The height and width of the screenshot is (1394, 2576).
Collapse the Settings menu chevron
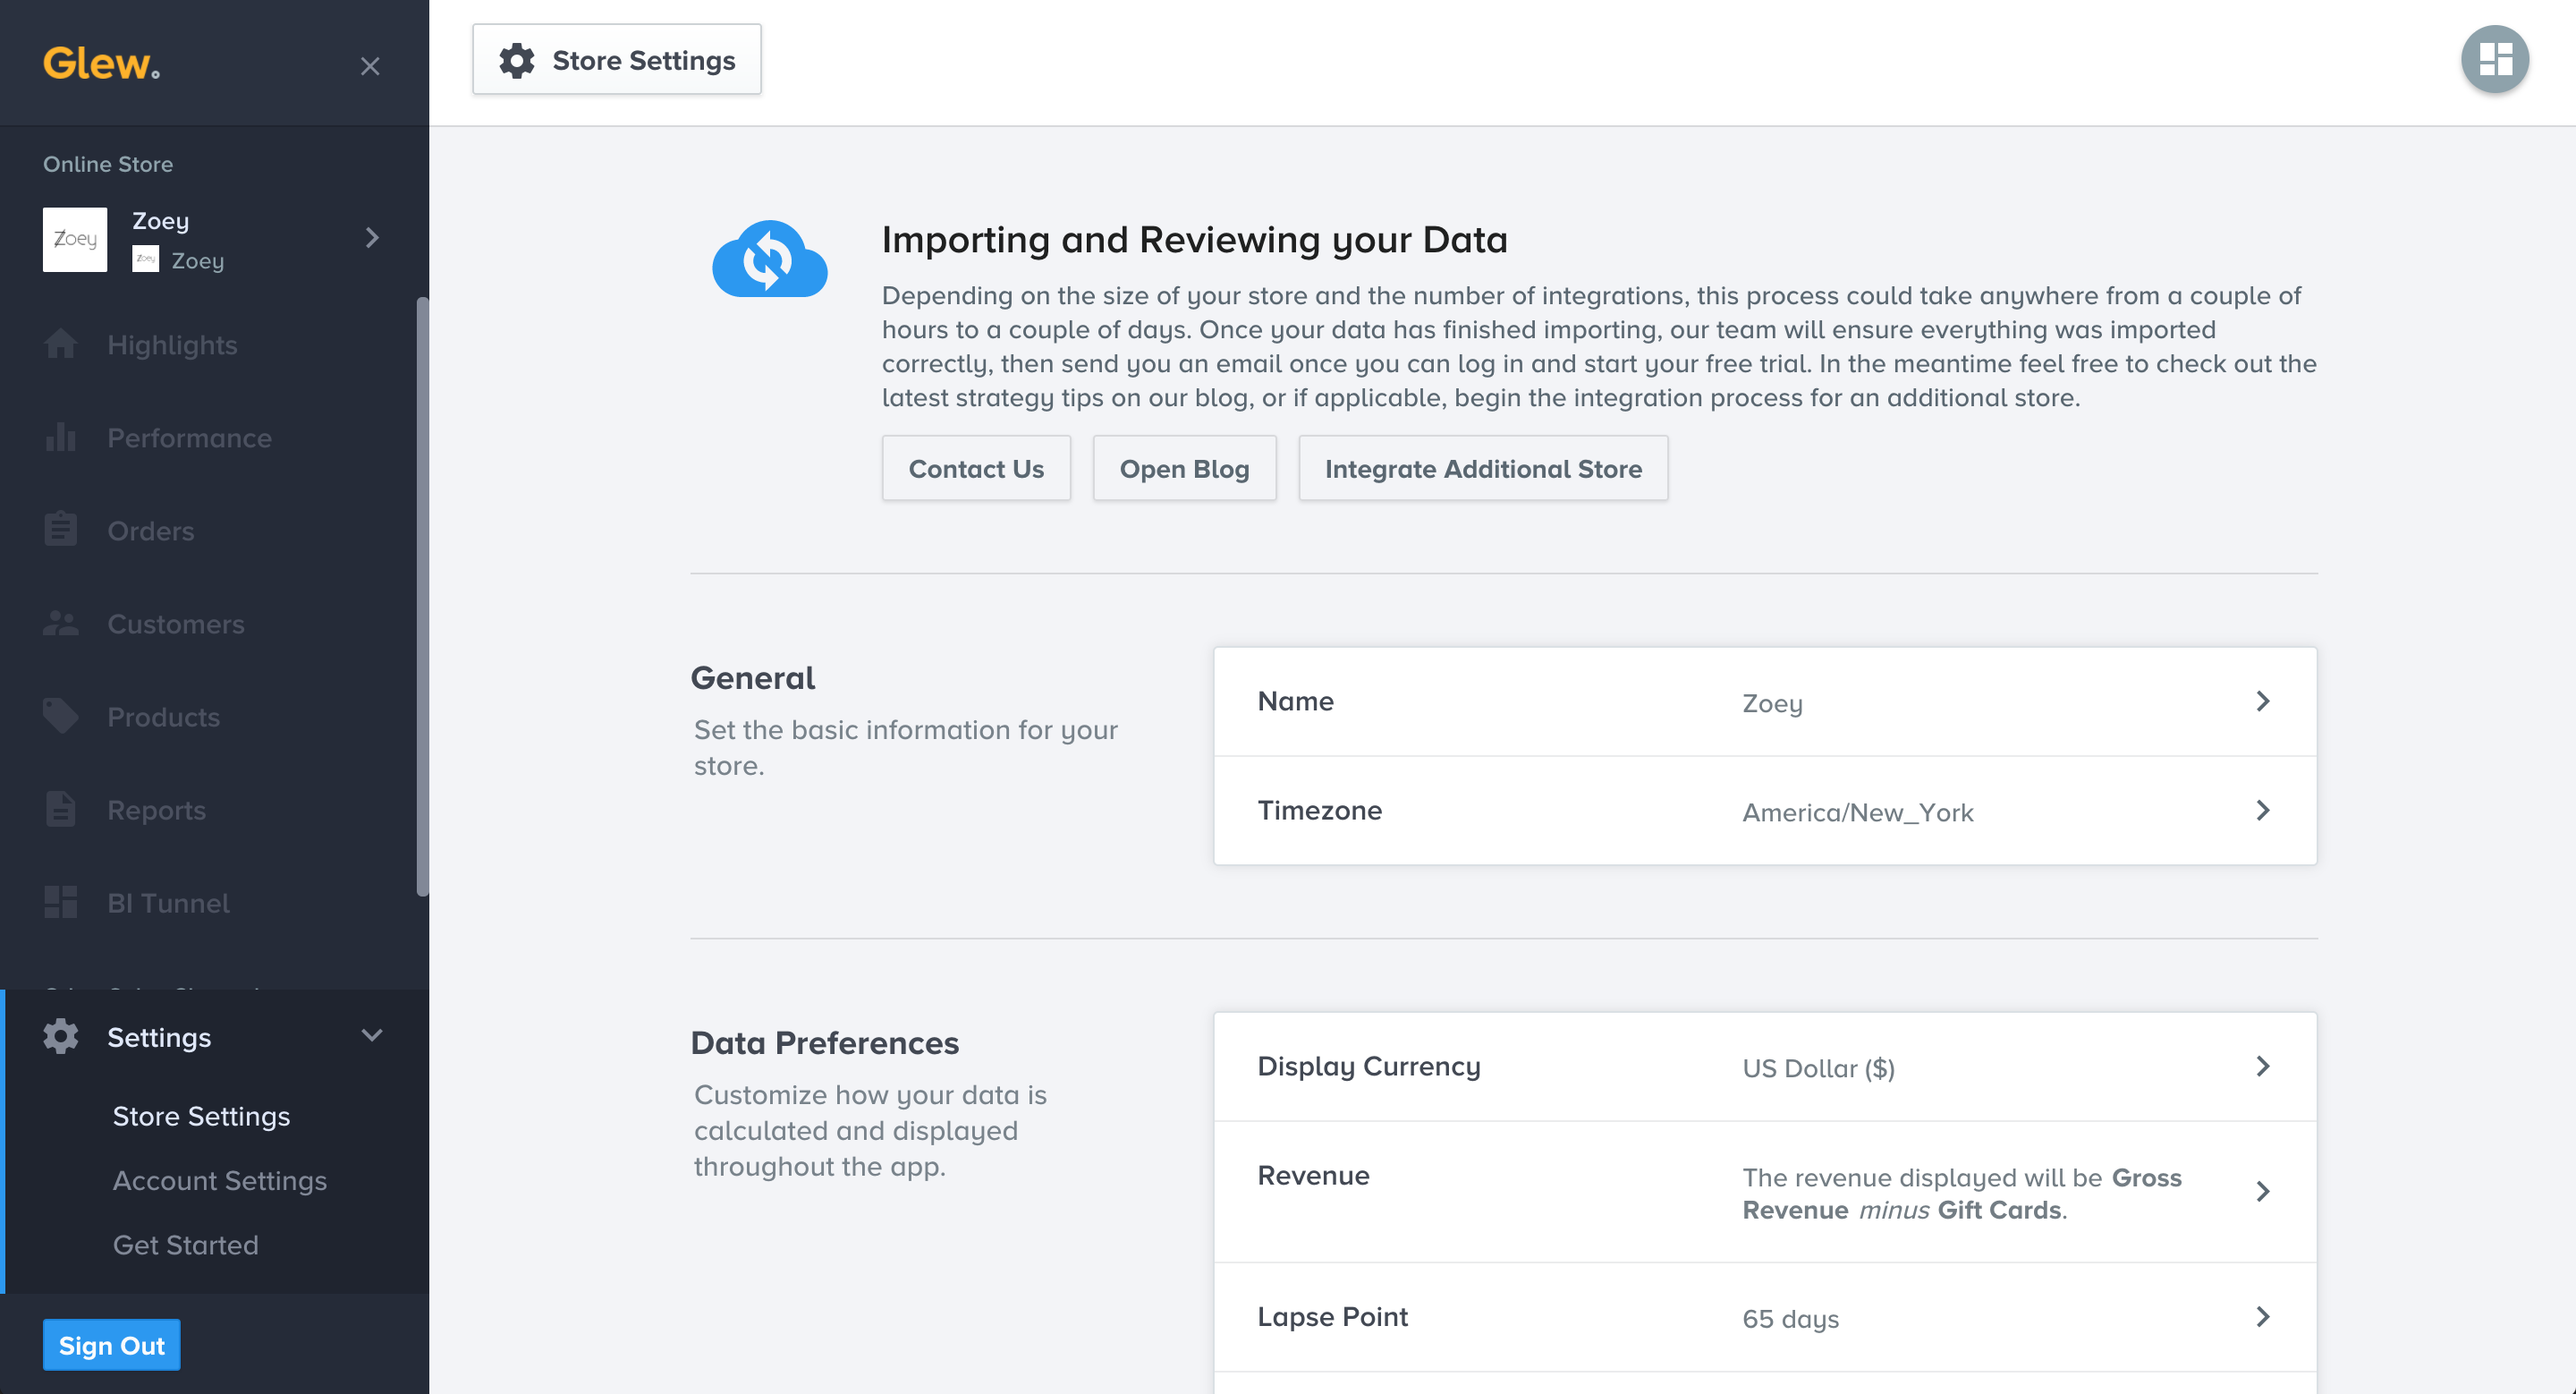click(x=372, y=1036)
